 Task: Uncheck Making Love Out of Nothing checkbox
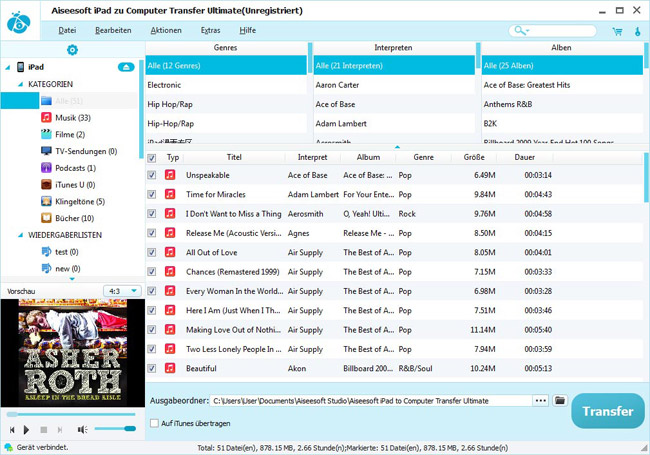pos(152,329)
